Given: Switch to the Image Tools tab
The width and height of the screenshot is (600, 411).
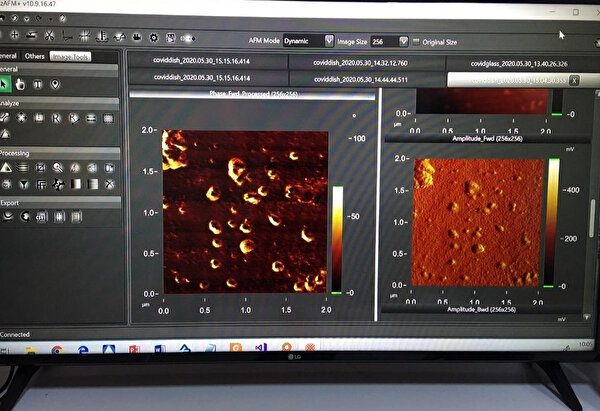Looking at the screenshot, I should point(70,57).
